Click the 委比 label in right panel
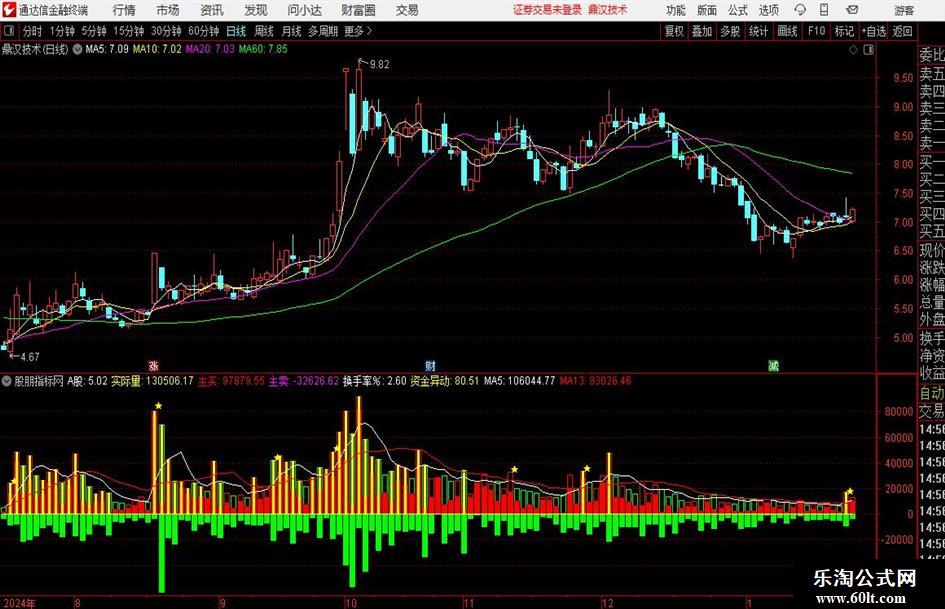945x609 pixels. 931,55
